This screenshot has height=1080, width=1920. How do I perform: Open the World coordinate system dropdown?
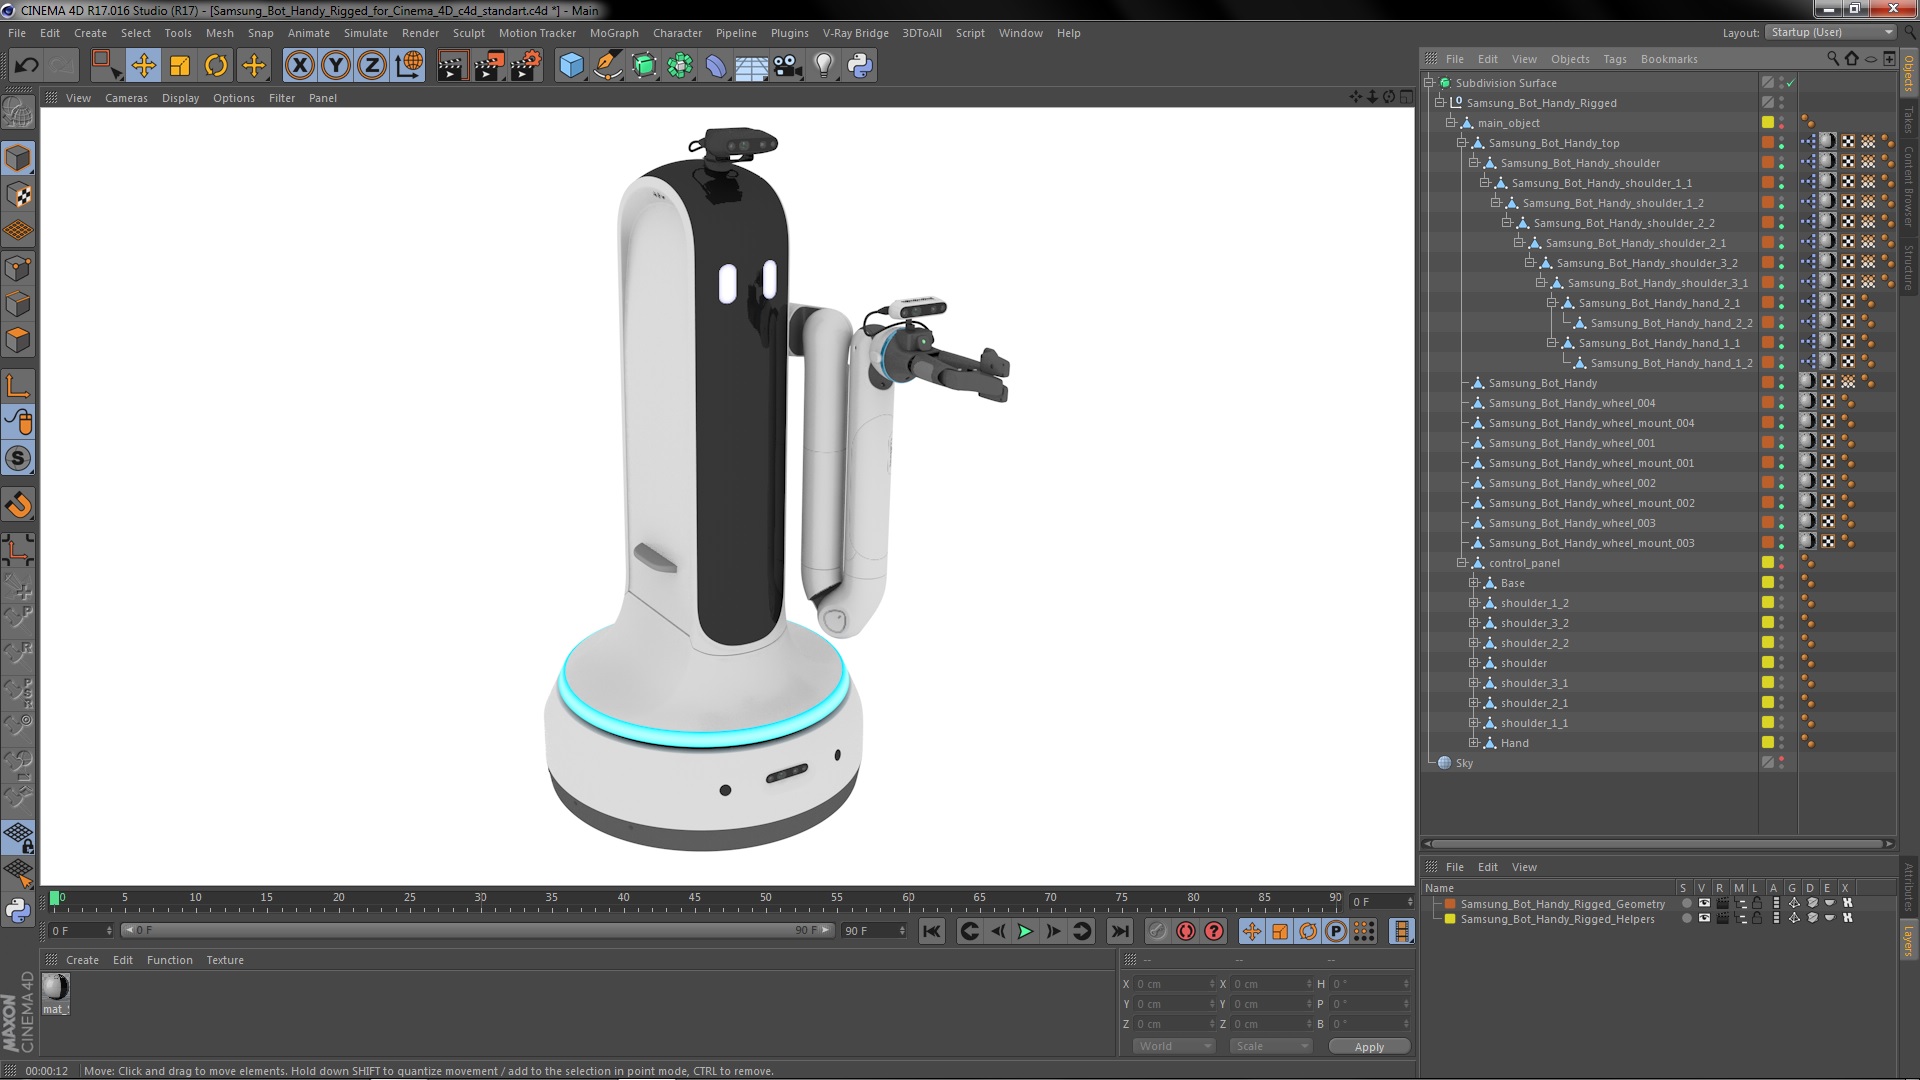tap(1174, 1046)
